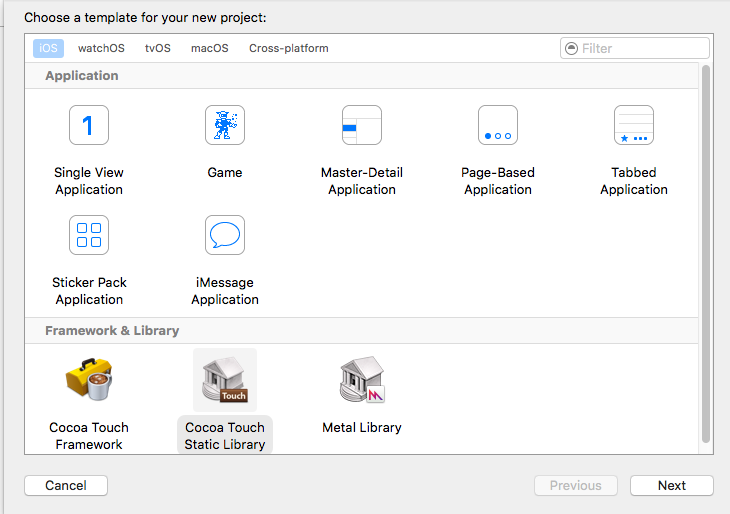The height and width of the screenshot is (514, 730).
Task: Choose the Sticker Pack Application icon
Action: click(x=89, y=235)
